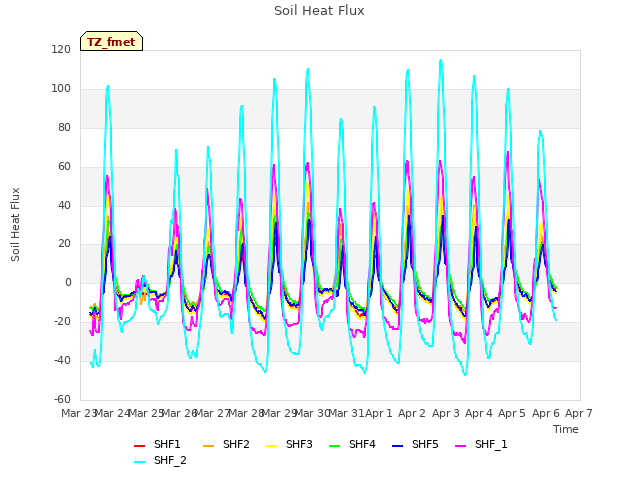The image size is (640, 480).
Task: Click the 100 y-axis tick label
Action: coord(61,89)
